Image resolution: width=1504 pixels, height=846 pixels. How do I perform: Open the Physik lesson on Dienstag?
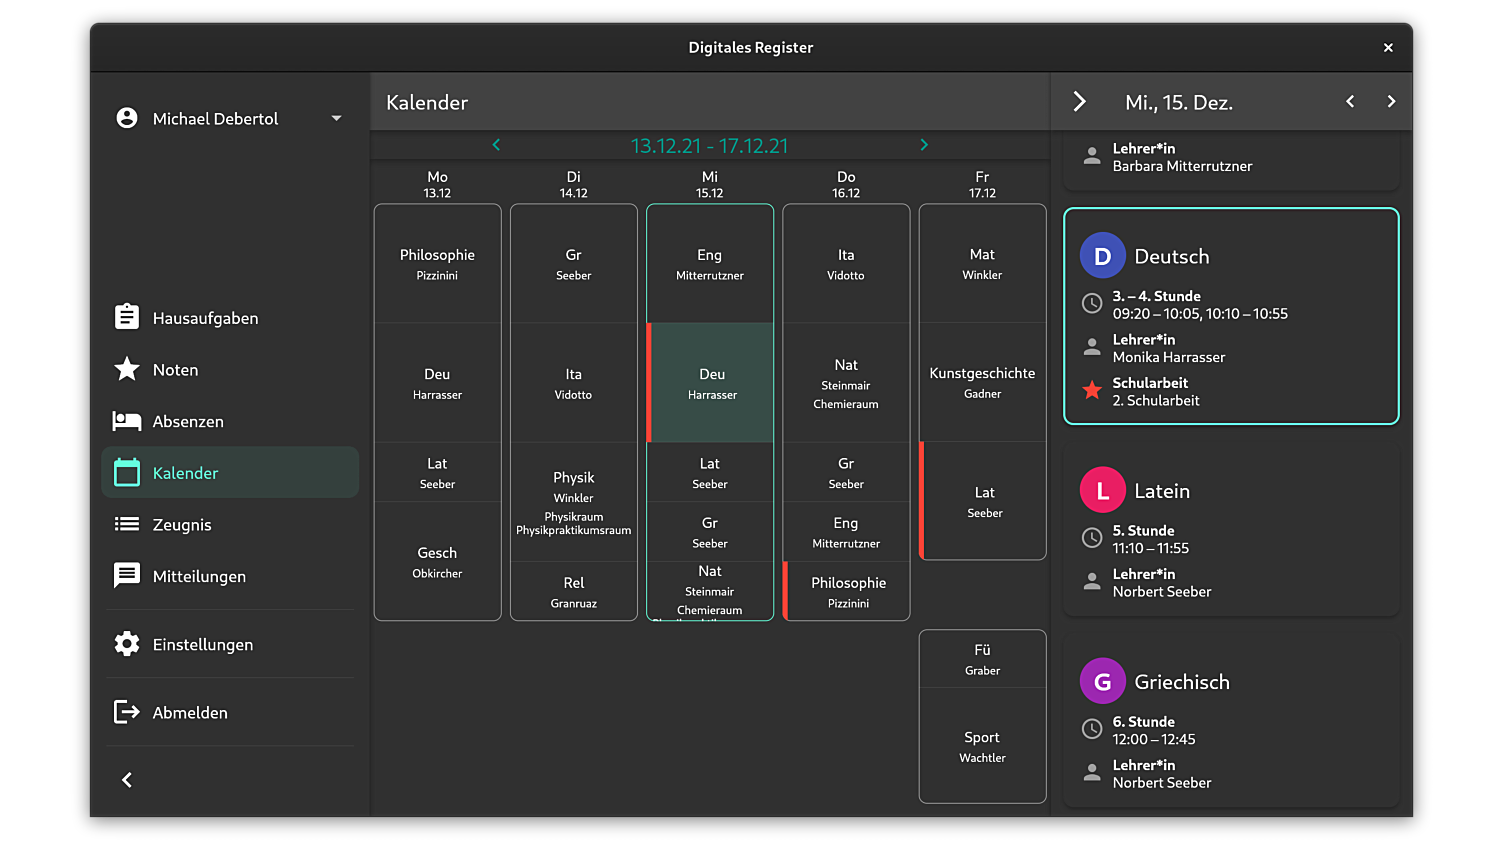pyautogui.click(x=573, y=498)
